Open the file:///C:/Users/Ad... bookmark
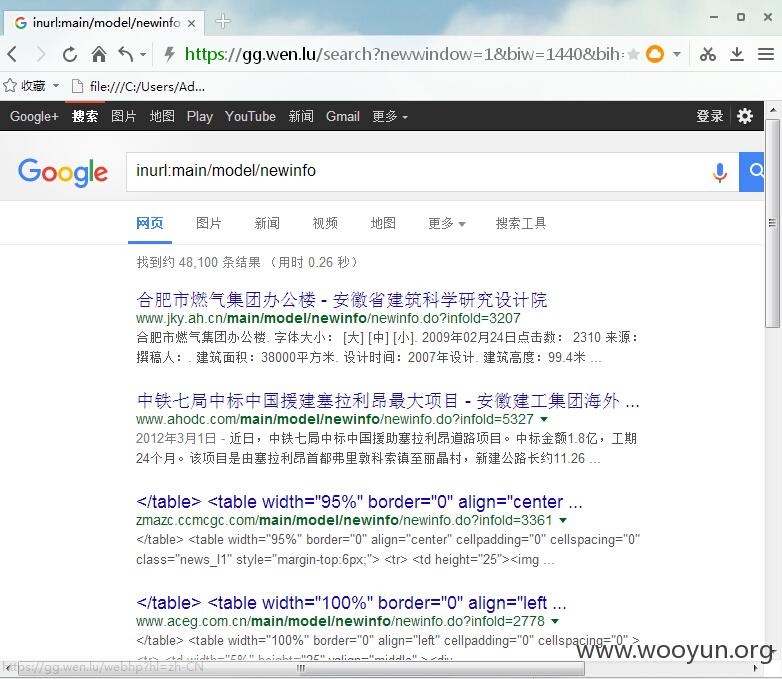This screenshot has width=782, height=679. (138, 86)
